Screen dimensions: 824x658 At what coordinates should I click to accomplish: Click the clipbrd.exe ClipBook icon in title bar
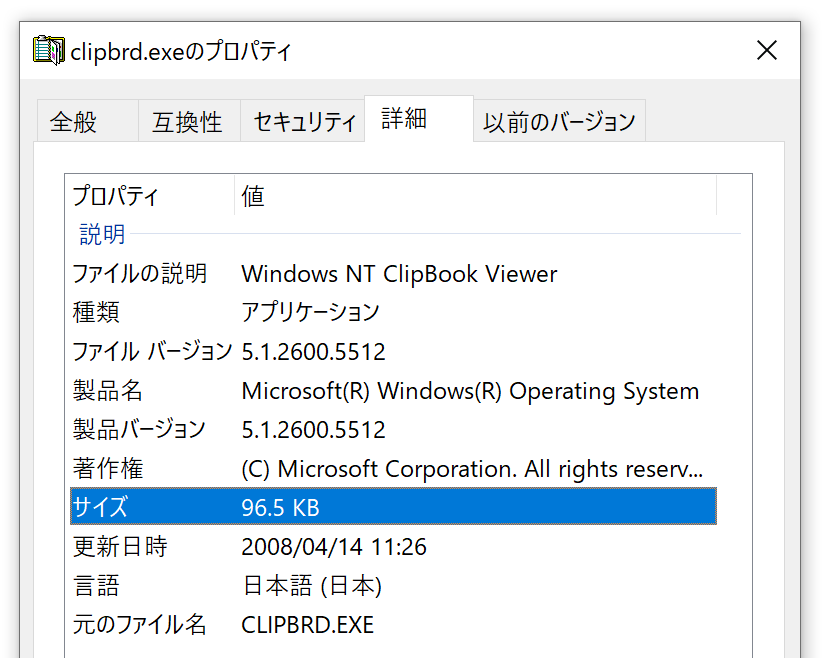48,50
